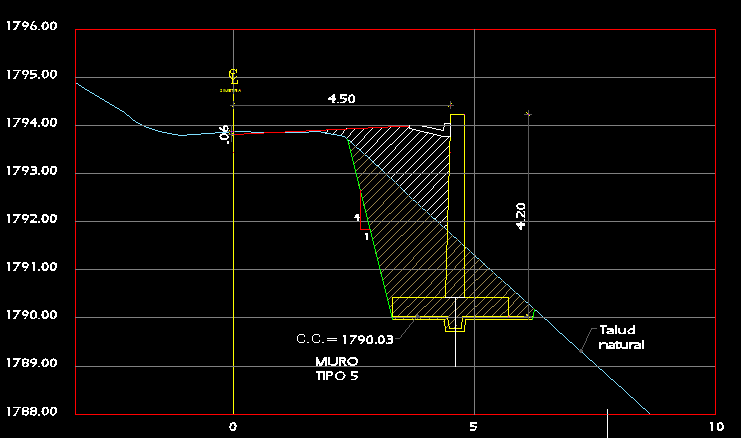Click the Talud natural annotation text

point(621,337)
